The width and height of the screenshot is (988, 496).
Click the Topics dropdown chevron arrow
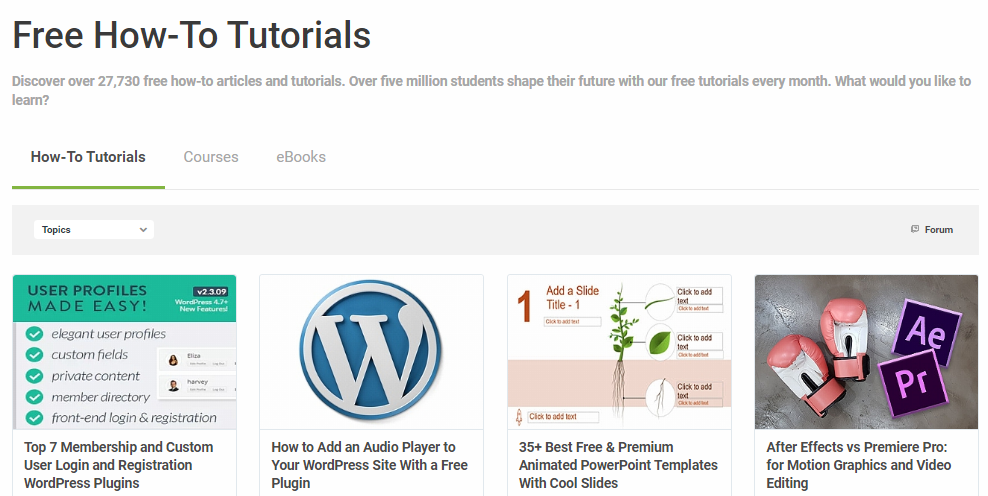coord(143,230)
